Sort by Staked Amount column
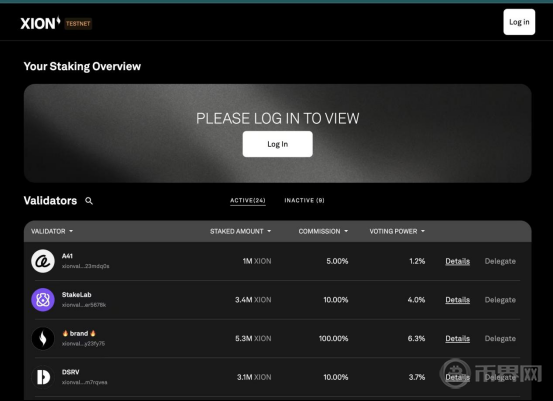Viewport: 553px width, 401px height. [x=241, y=231]
